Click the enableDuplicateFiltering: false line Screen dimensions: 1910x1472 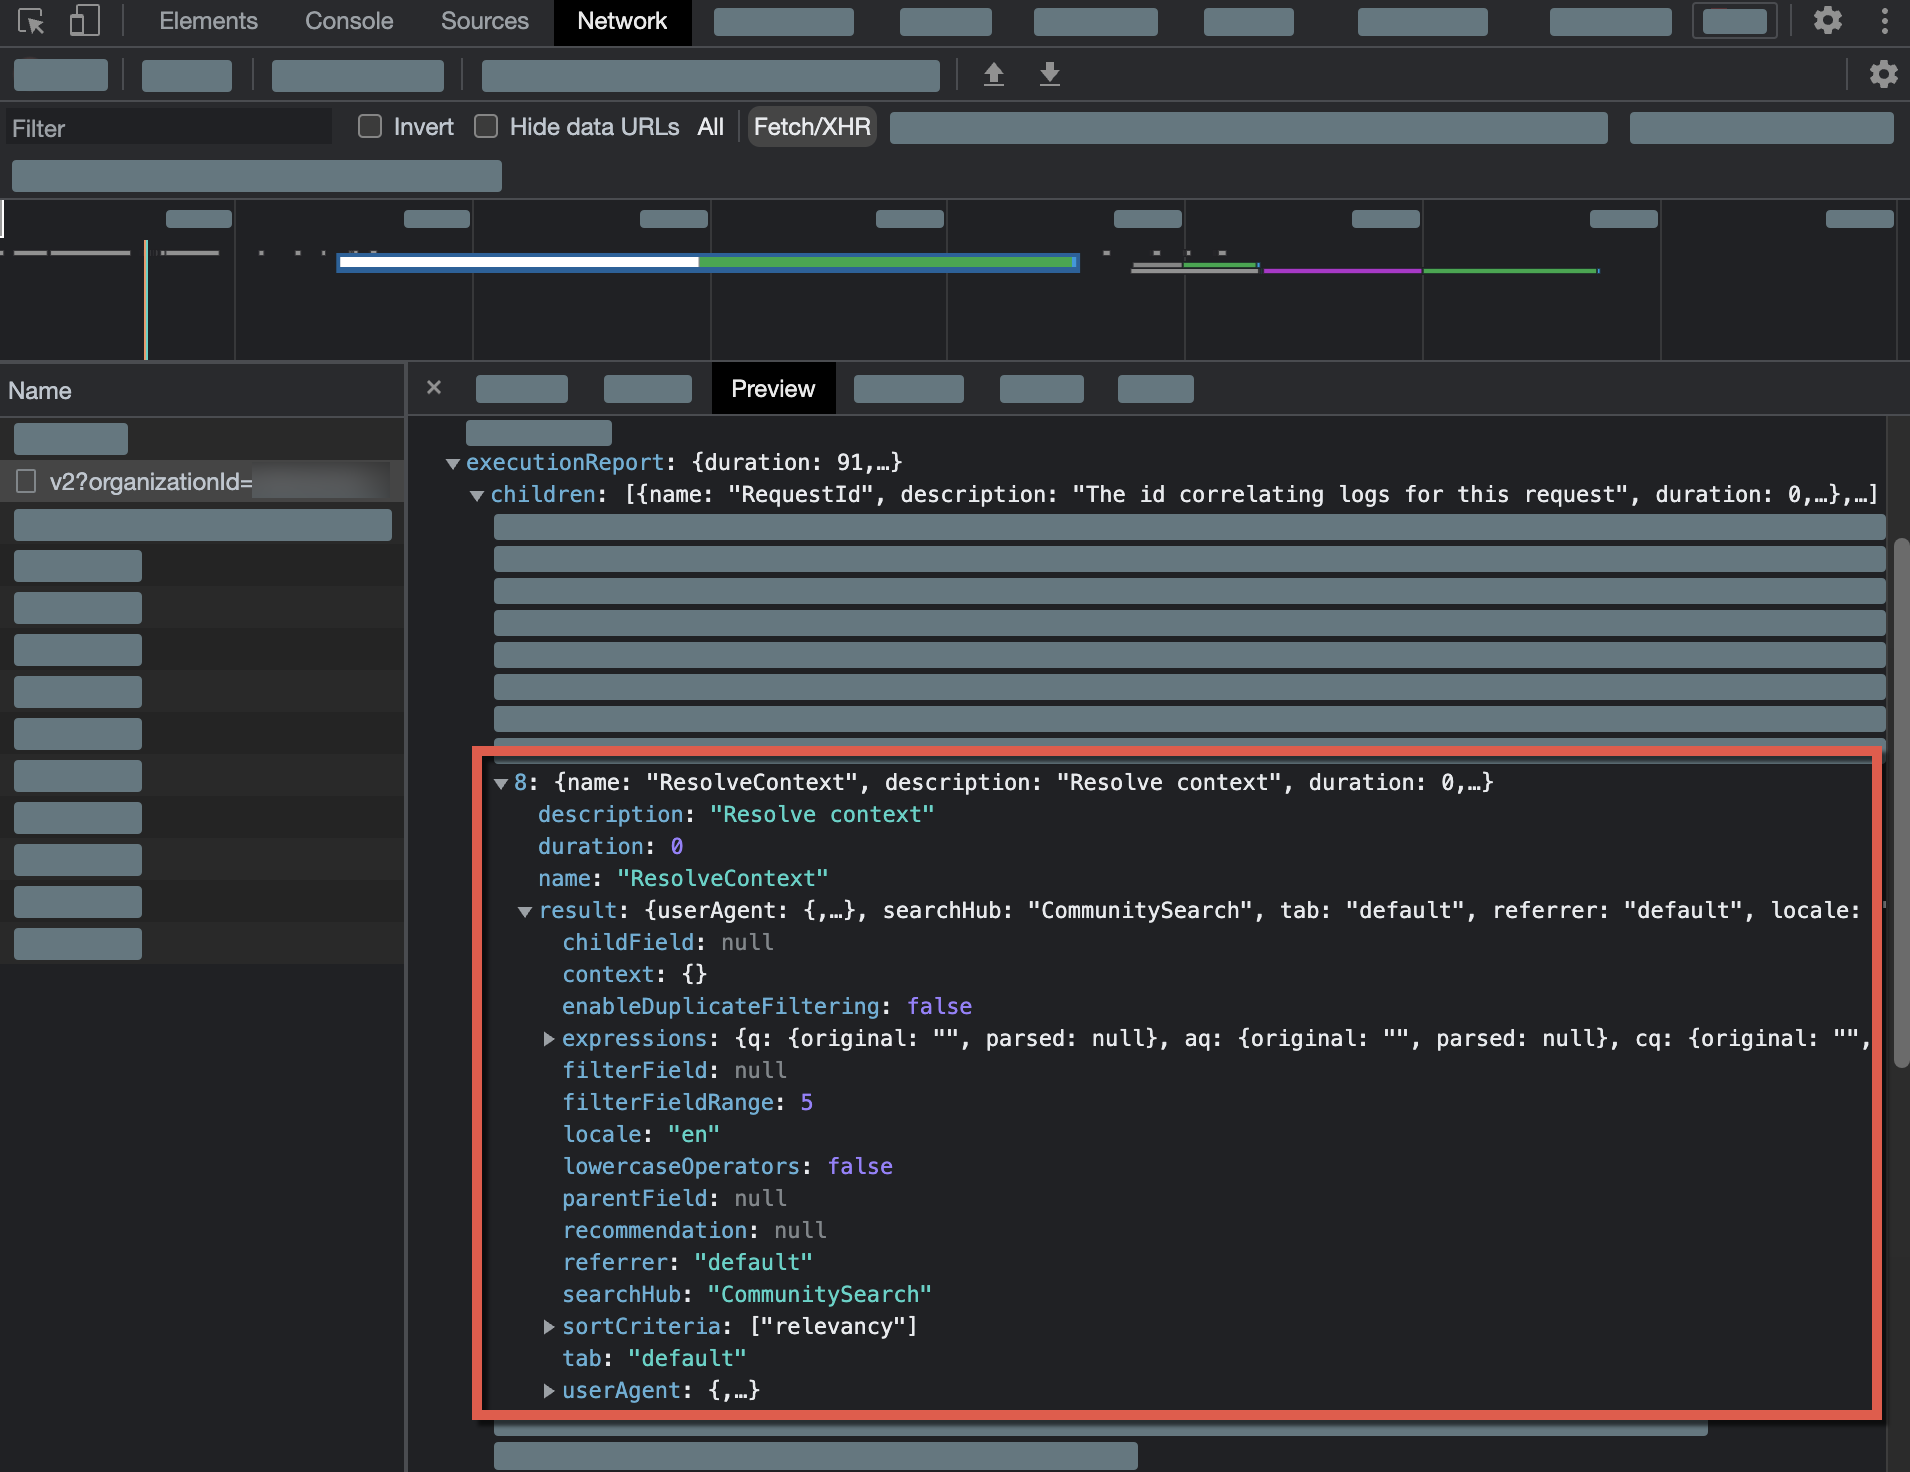(x=766, y=1006)
